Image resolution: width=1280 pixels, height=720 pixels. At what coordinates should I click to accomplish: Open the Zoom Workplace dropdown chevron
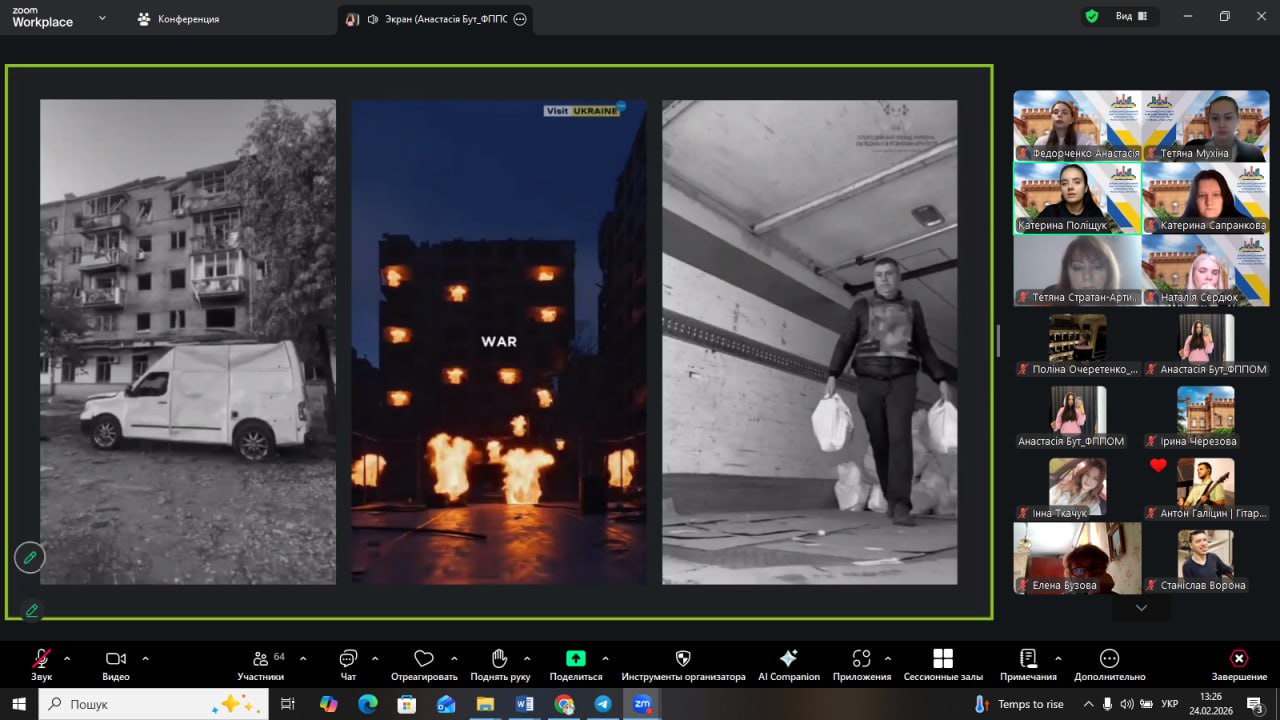coord(102,18)
